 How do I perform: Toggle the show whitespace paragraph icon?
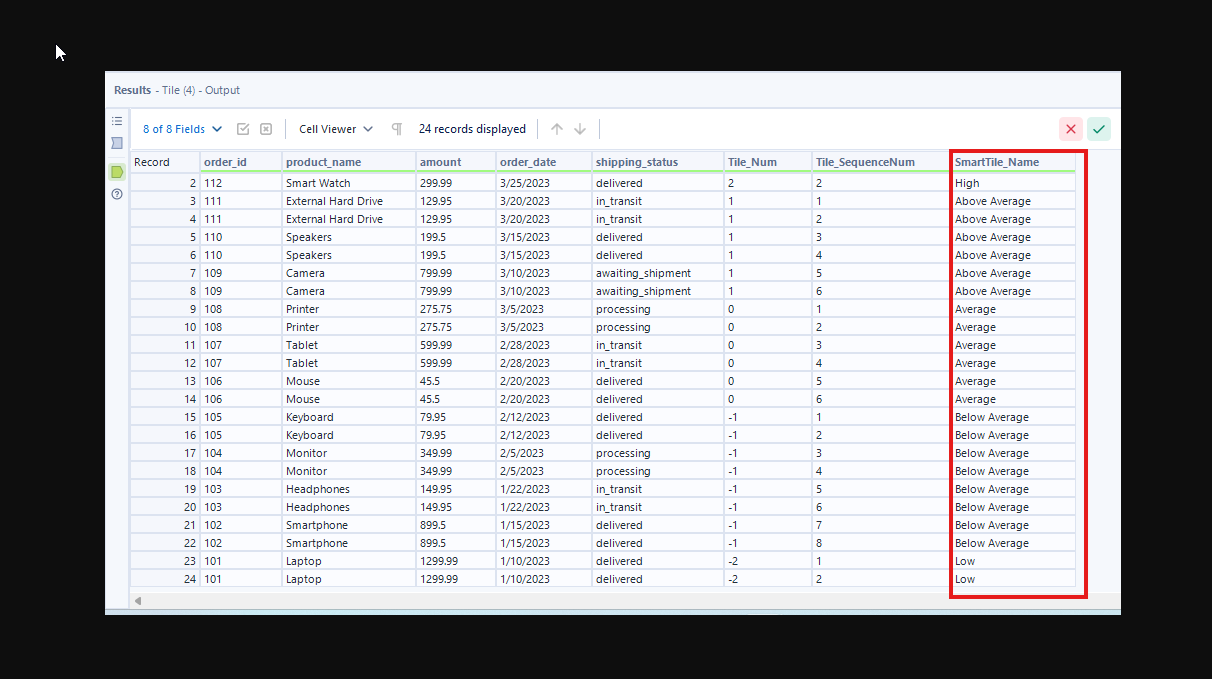tap(397, 129)
